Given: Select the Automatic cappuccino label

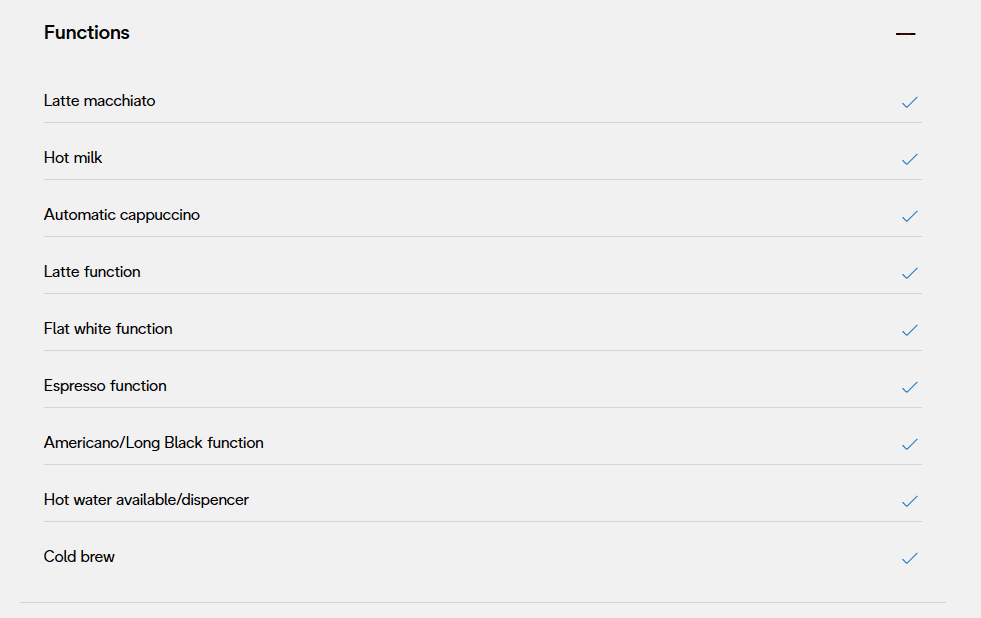Looking at the screenshot, I should click(122, 215).
